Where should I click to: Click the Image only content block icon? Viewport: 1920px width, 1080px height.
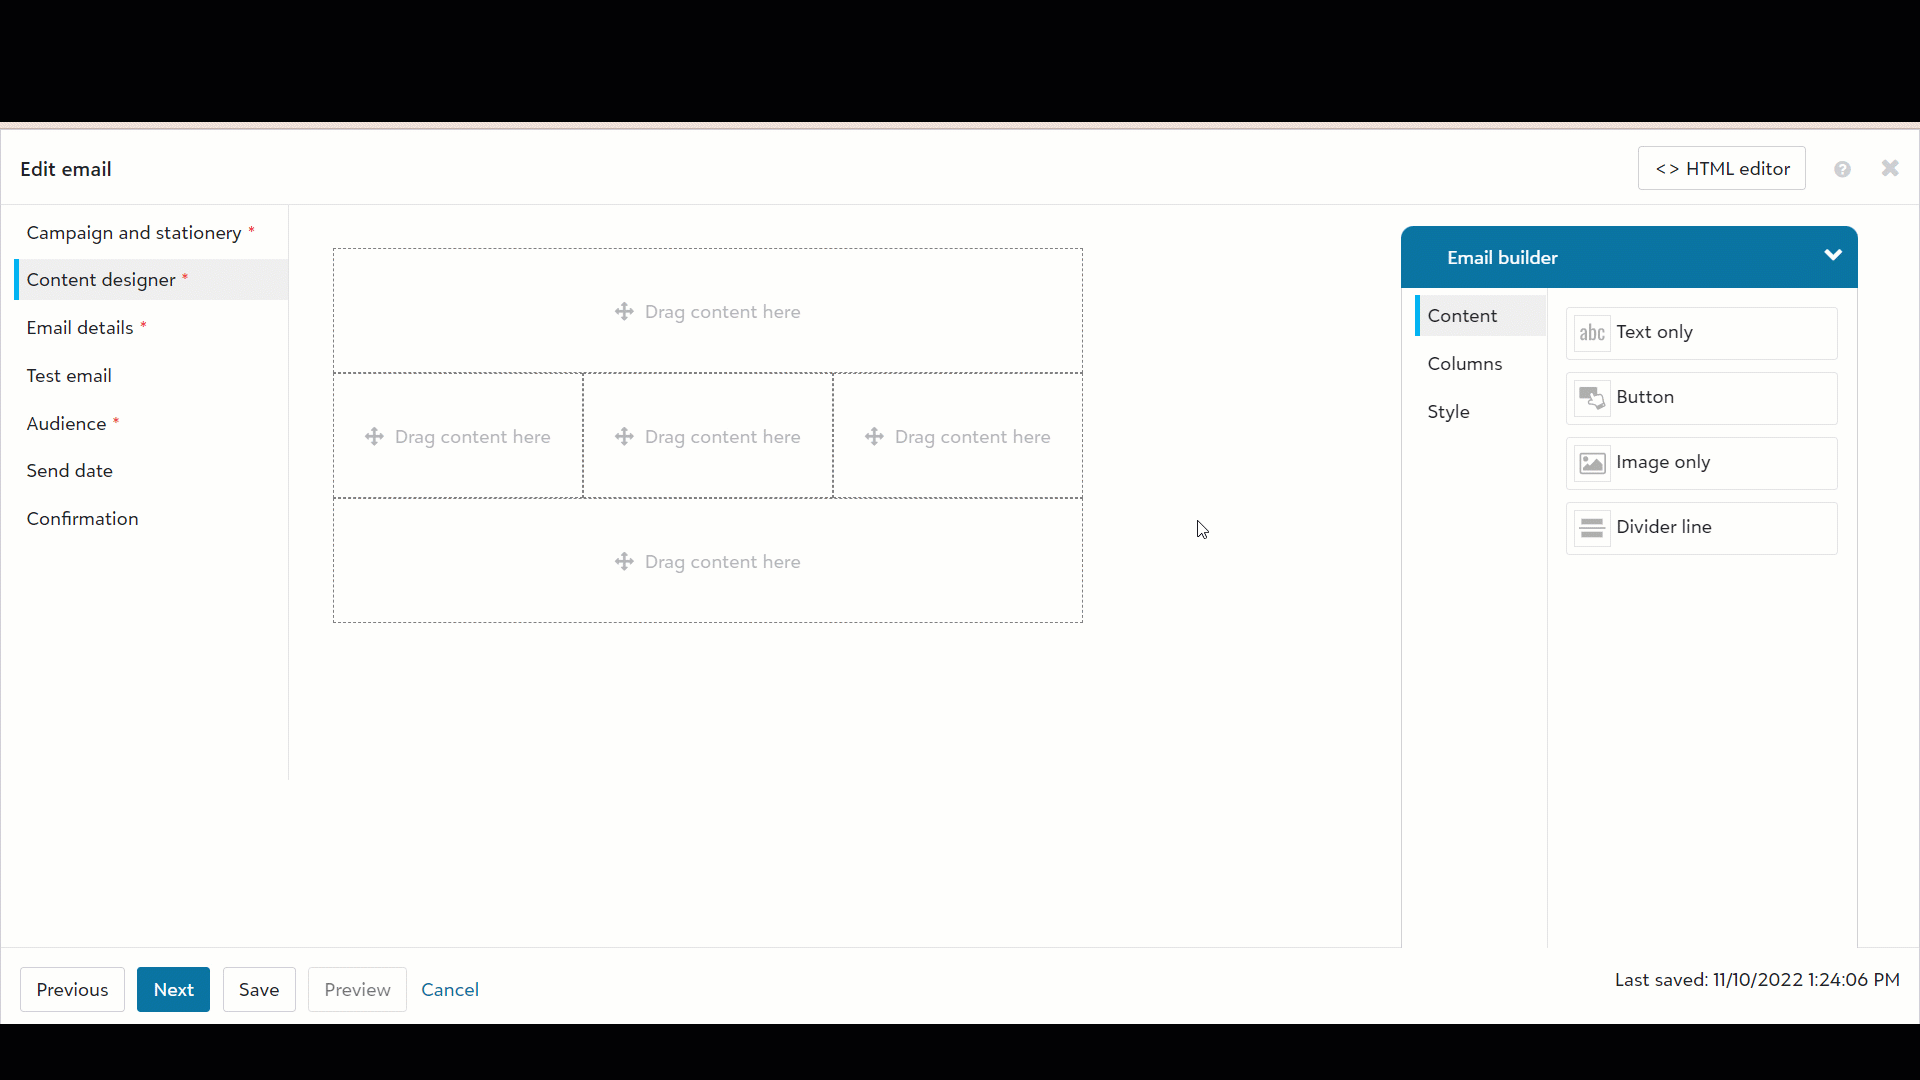[x=1592, y=463]
